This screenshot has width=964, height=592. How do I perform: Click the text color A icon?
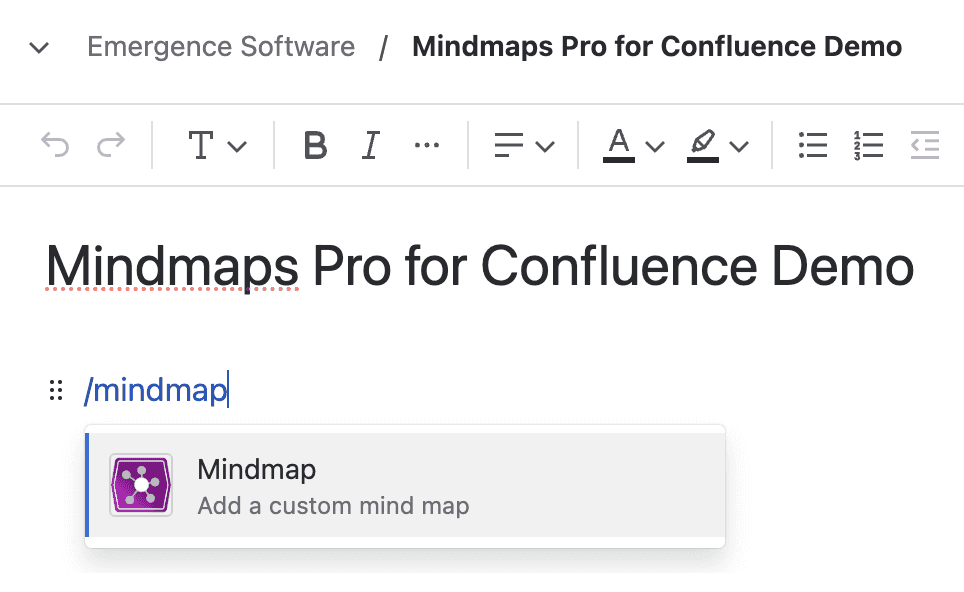point(618,145)
